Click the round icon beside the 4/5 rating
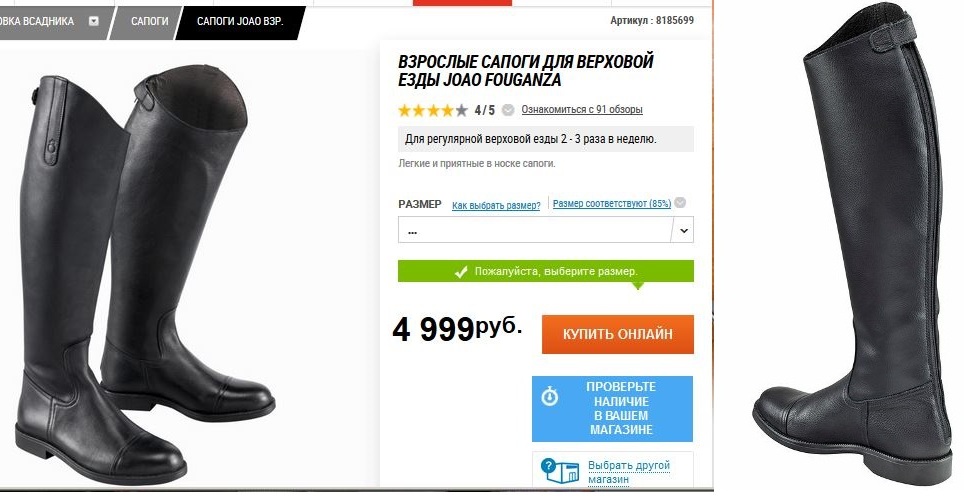Screen dimensions: 964x499 point(508,110)
